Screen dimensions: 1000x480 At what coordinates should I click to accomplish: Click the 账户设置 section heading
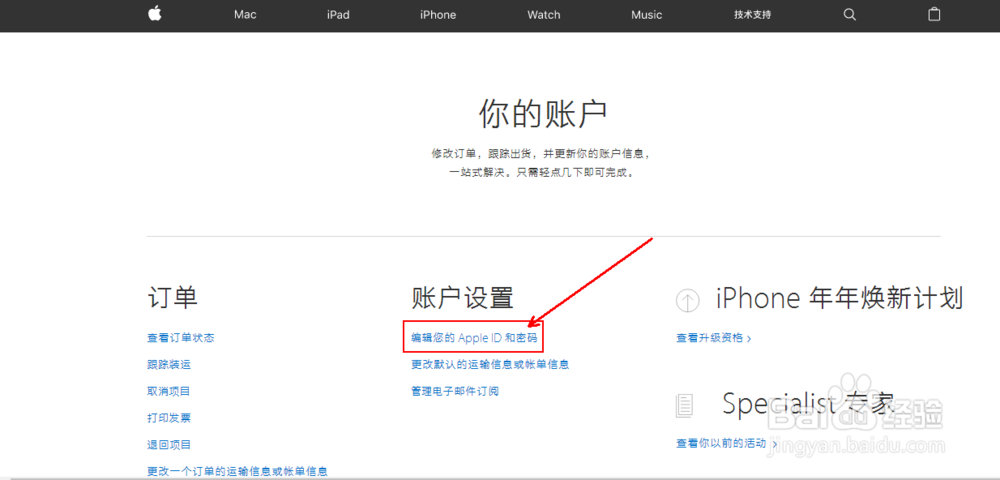coord(462,298)
